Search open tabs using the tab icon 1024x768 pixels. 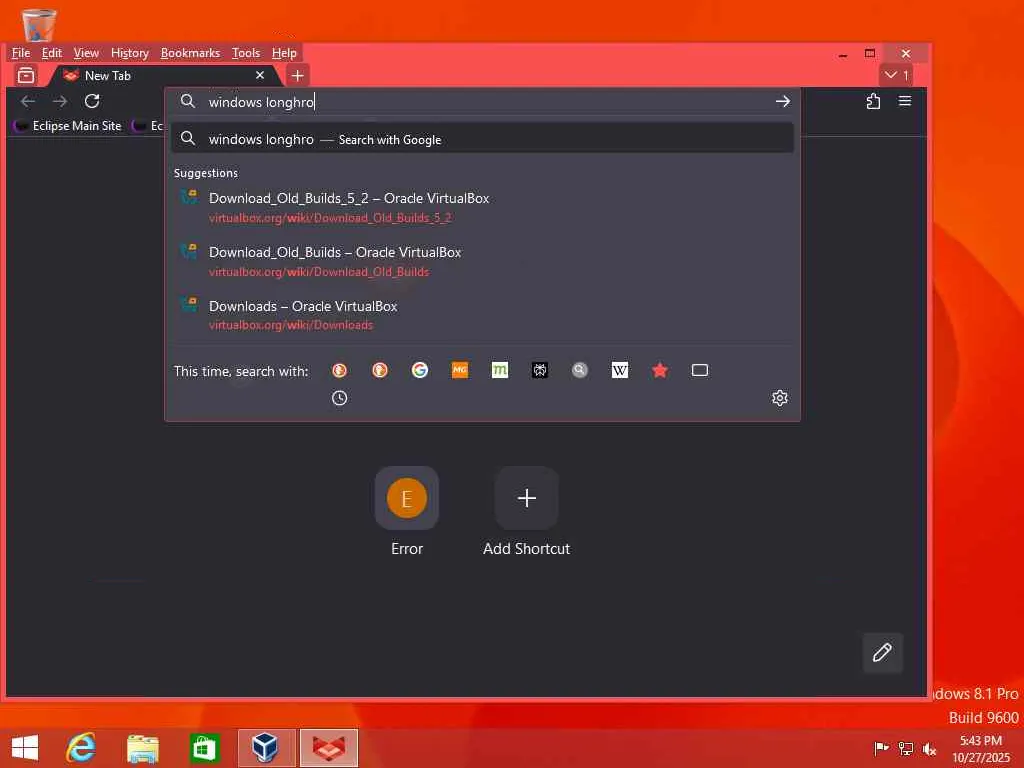[699, 370]
